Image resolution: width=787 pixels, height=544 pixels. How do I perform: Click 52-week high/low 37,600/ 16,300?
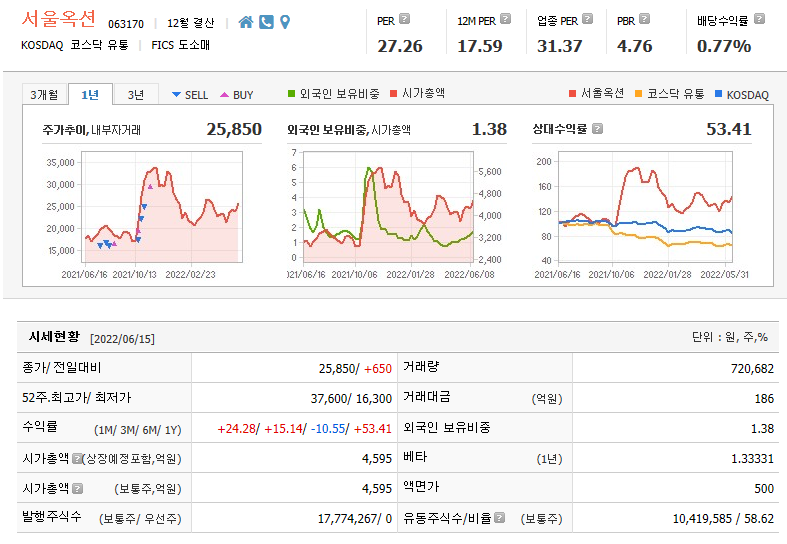[x=351, y=398]
